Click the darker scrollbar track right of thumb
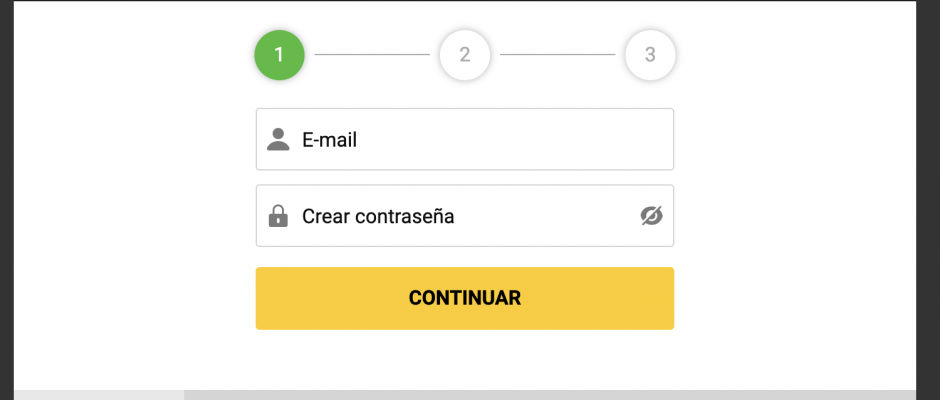940x400 pixels. click(x=550, y=395)
